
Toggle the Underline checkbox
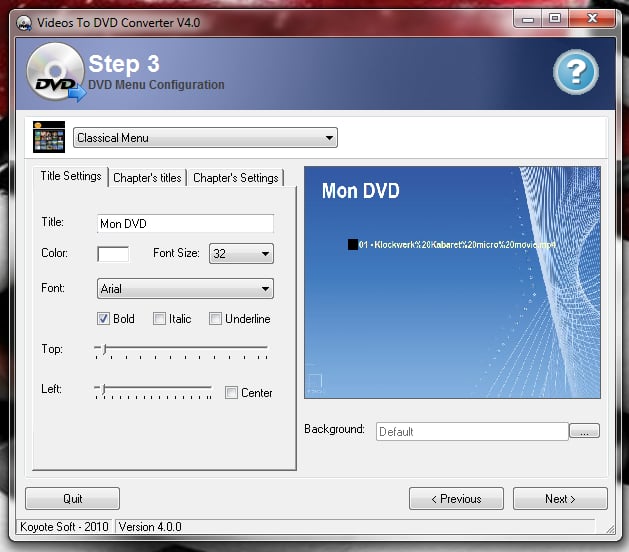pyautogui.click(x=215, y=319)
